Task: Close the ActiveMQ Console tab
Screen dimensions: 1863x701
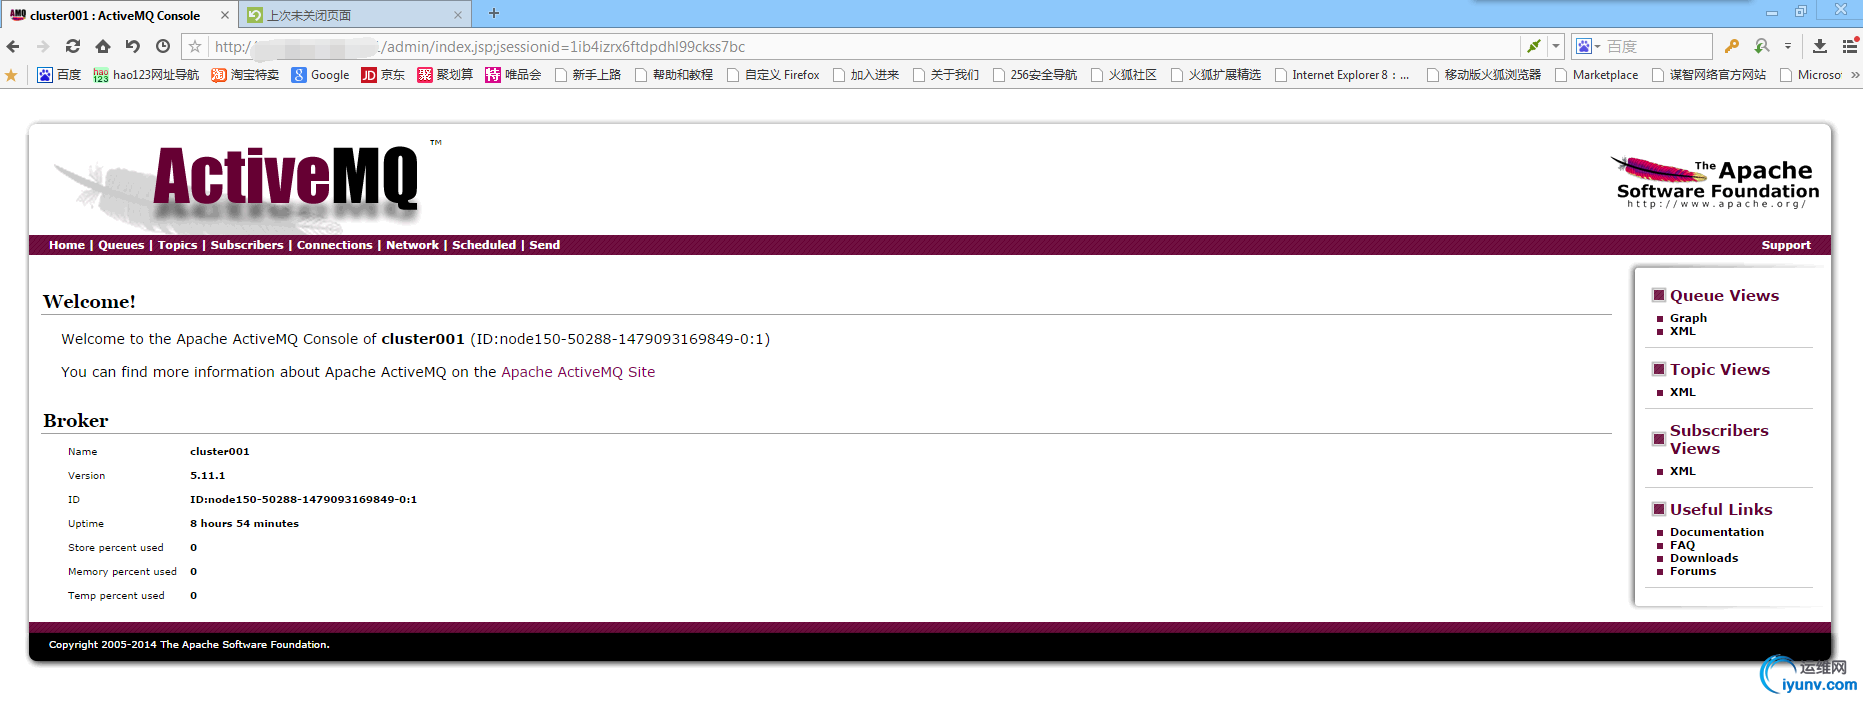Action: pyautogui.click(x=225, y=15)
